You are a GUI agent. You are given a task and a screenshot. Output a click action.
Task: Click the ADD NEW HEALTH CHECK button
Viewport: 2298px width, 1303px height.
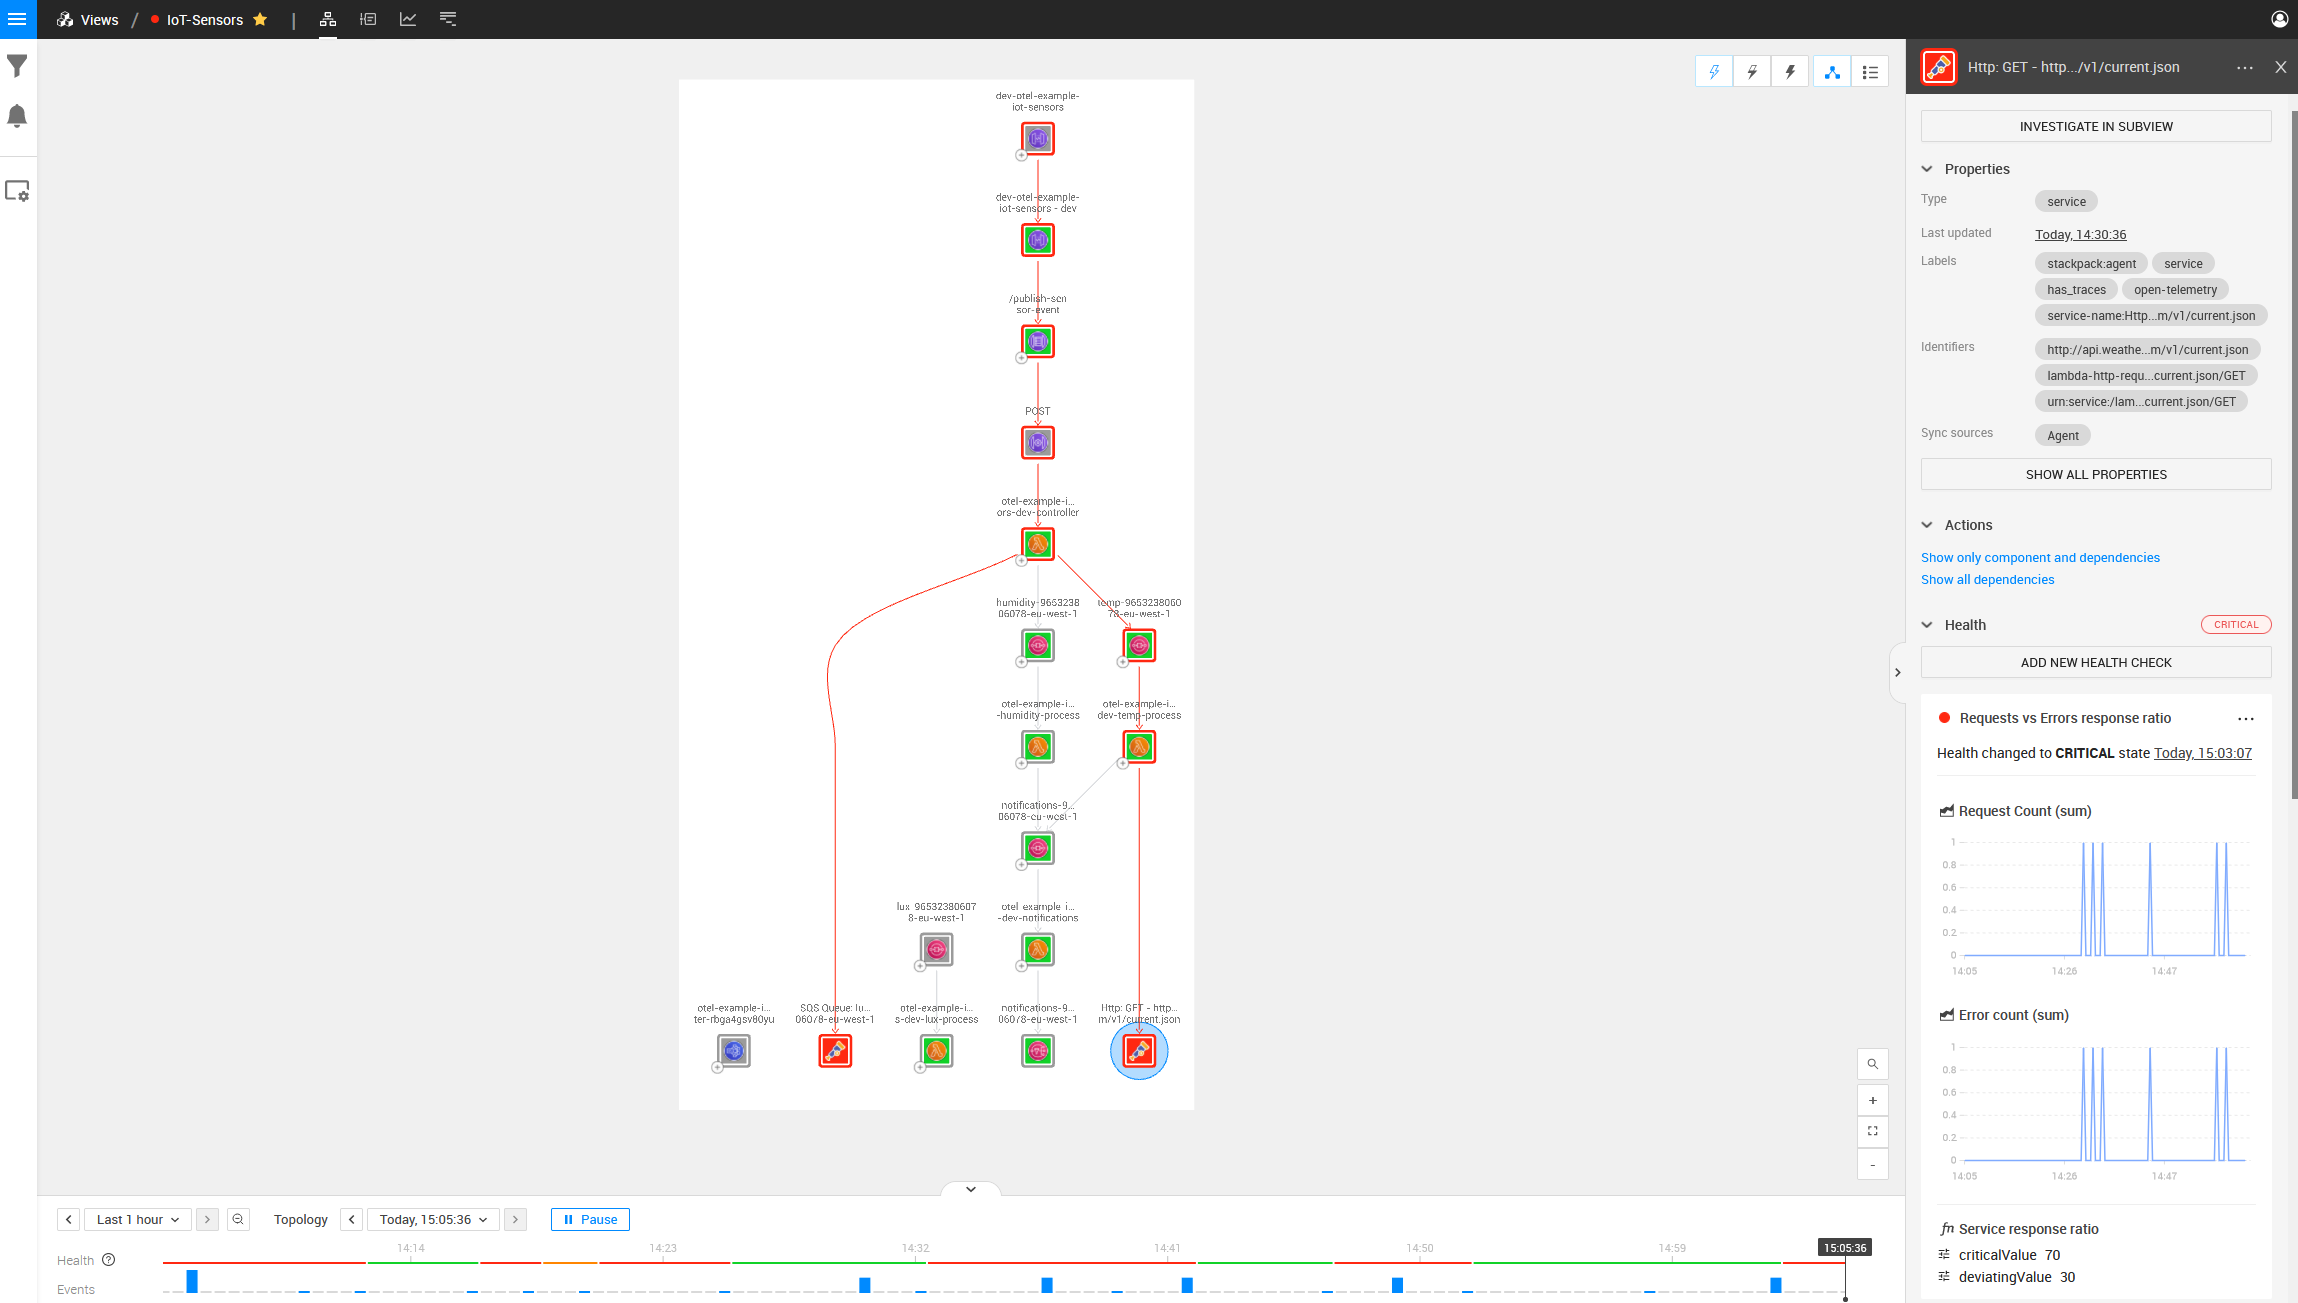click(x=2096, y=663)
